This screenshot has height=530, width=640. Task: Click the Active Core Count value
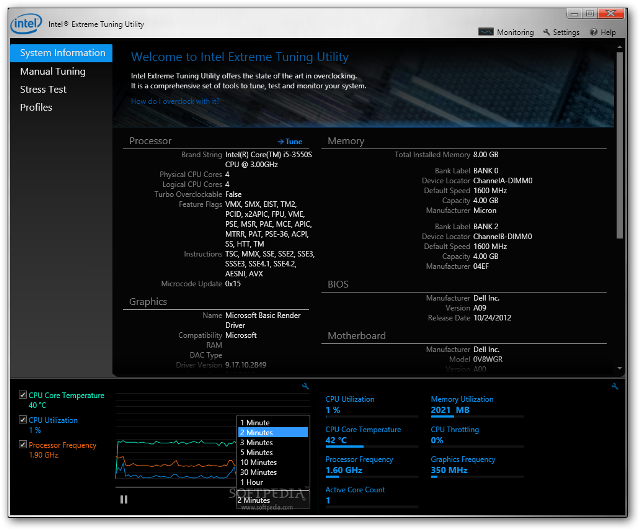pyautogui.click(x=328, y=500)
